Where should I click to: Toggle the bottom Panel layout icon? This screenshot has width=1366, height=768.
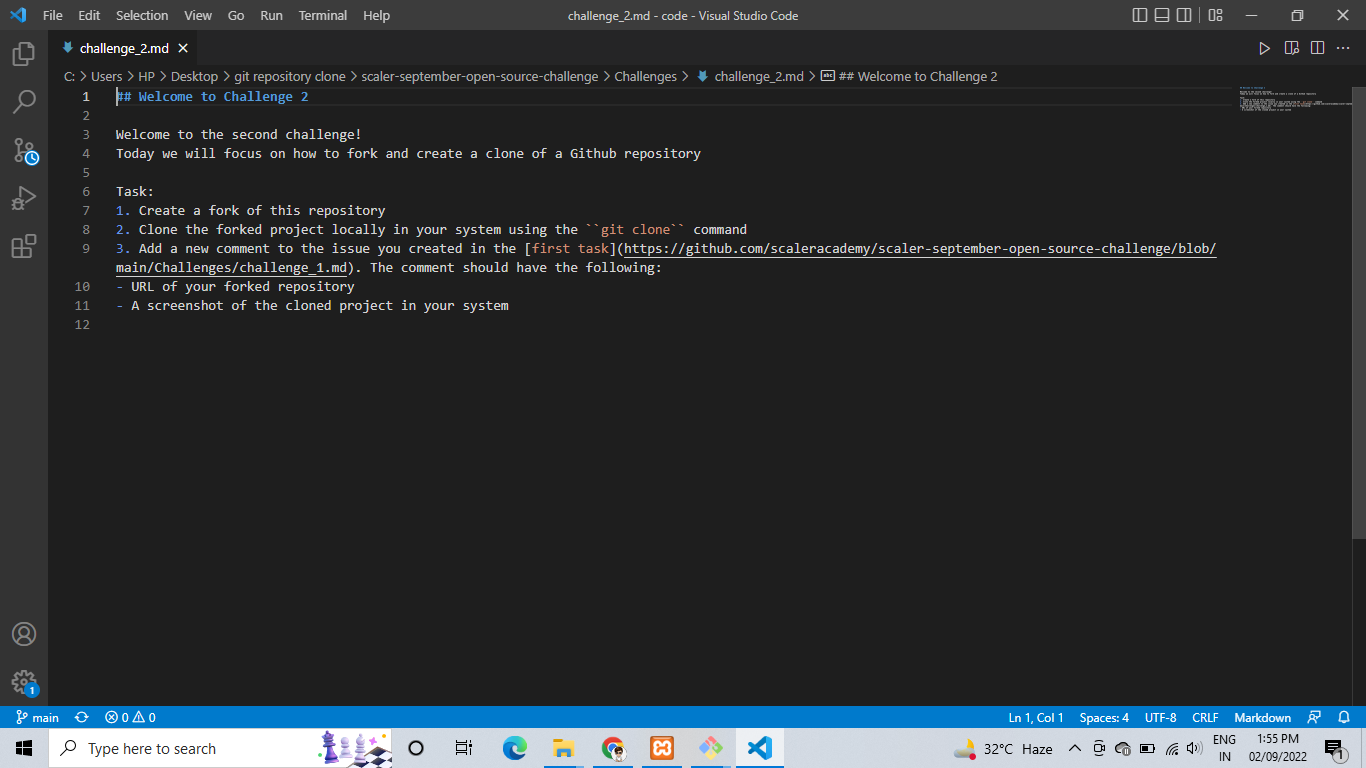point(1162,15)
